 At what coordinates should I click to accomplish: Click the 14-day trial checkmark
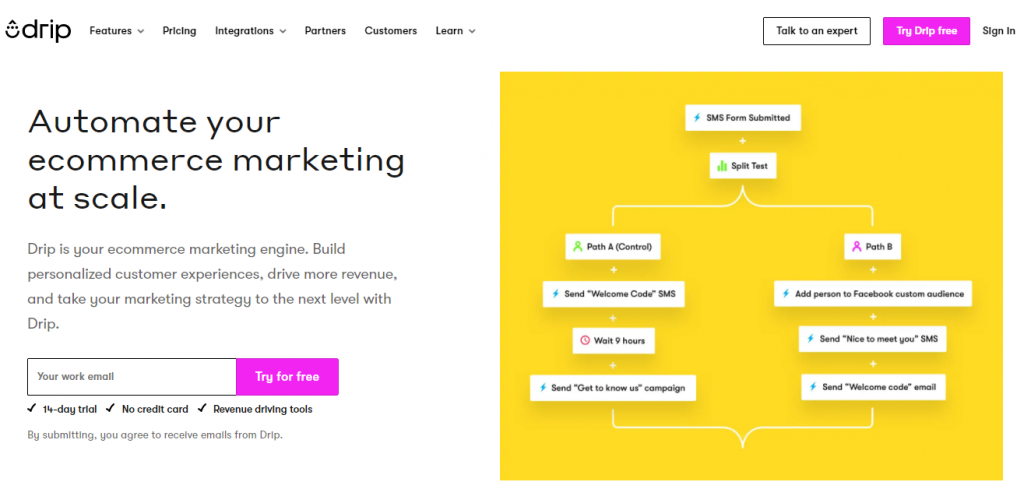[x=32, y=409]
